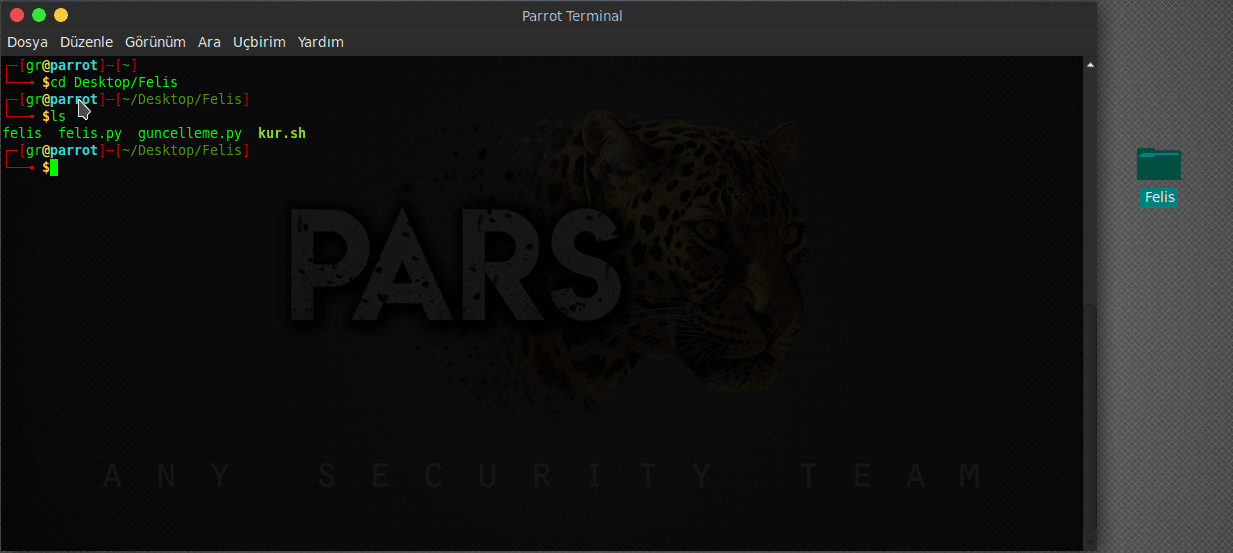Click the Parrot Terminal title text

click(572, 15)
